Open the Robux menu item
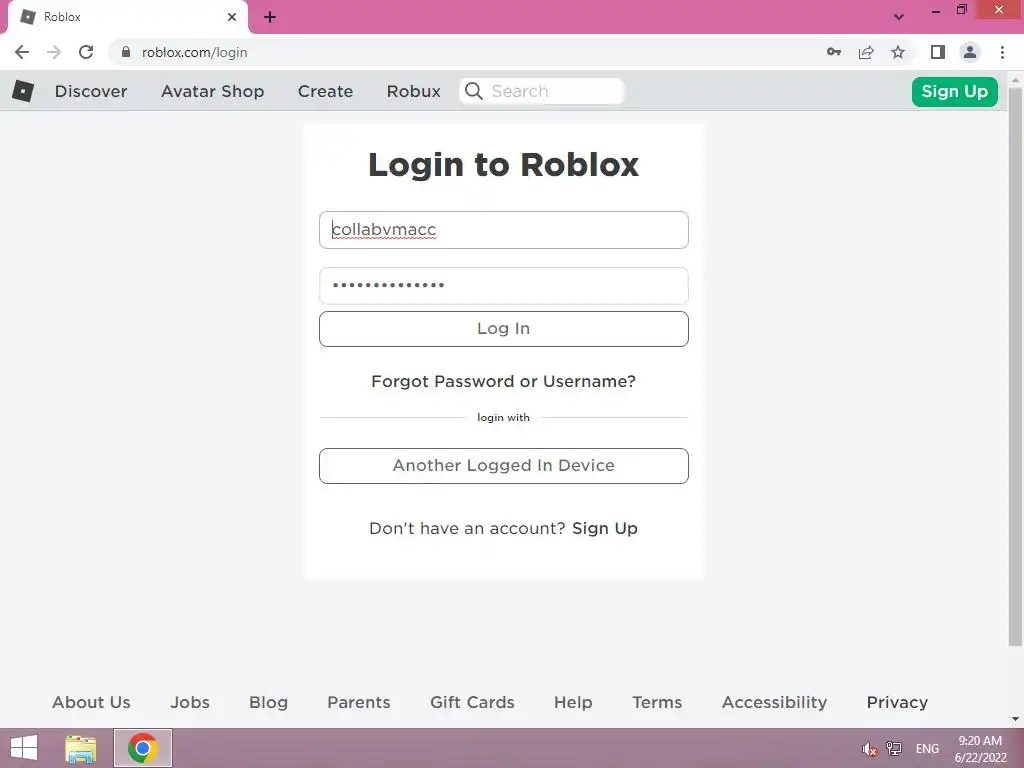This screenshot has height=768, width=1024. [x=413, y=91]
